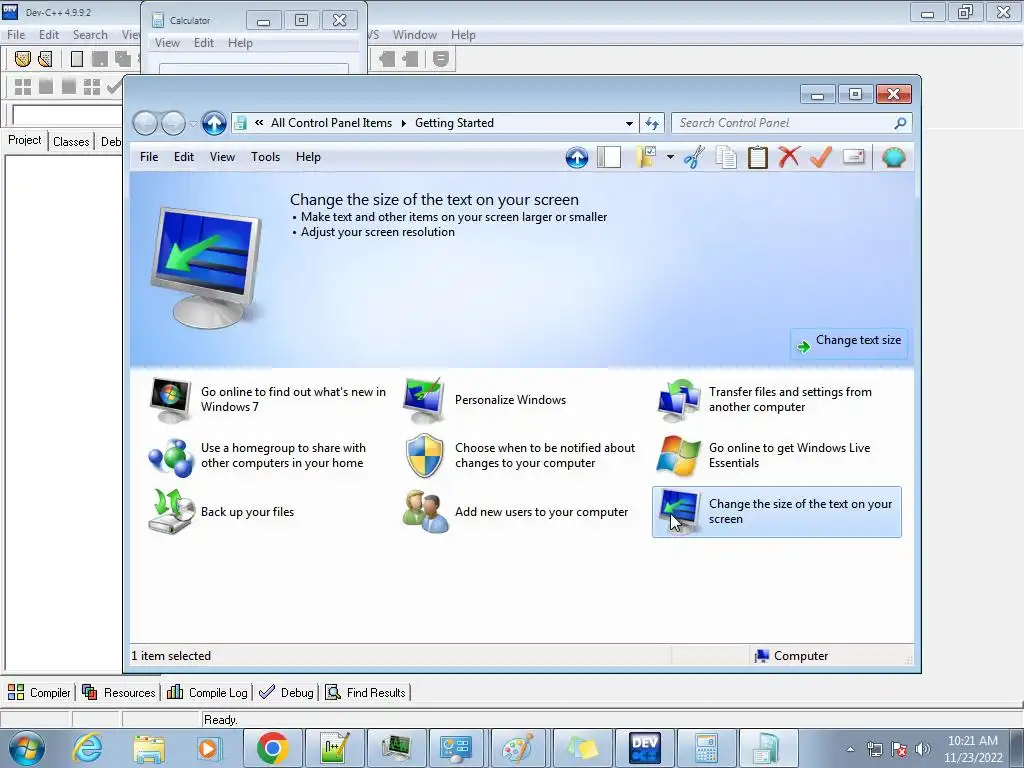Click the first shield icon in Dev-C++ toolbar
Image resolution: width=1024 pixels, height=768 pixels.
click(x=23, y=59)
